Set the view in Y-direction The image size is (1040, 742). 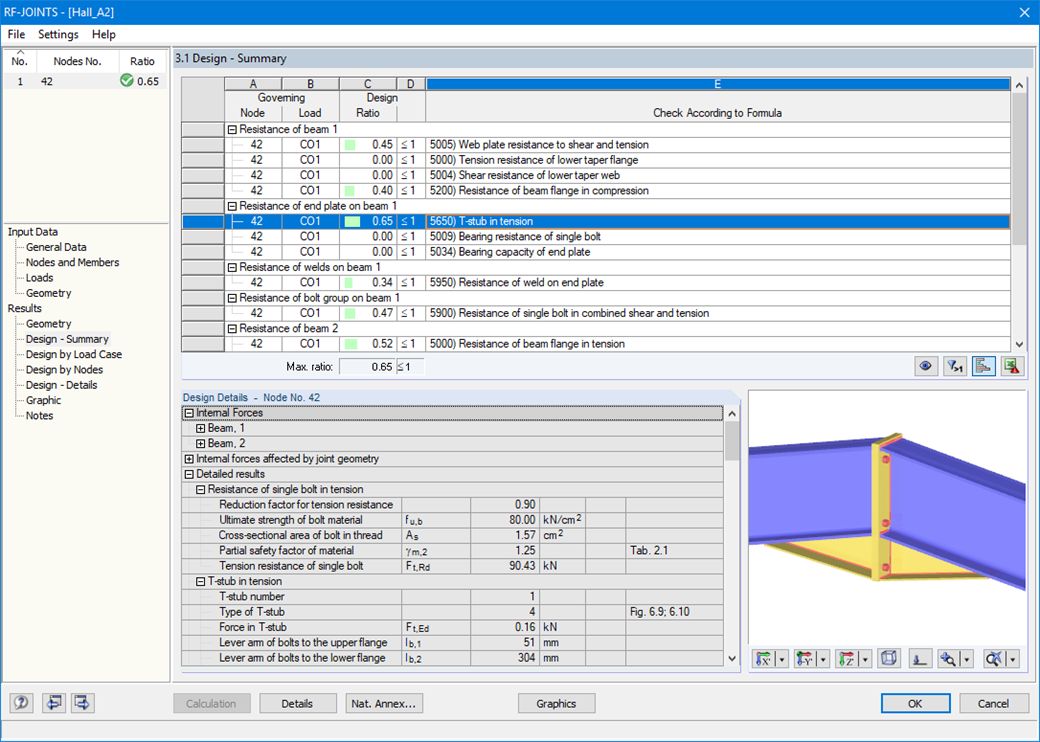tap(806, 658)
